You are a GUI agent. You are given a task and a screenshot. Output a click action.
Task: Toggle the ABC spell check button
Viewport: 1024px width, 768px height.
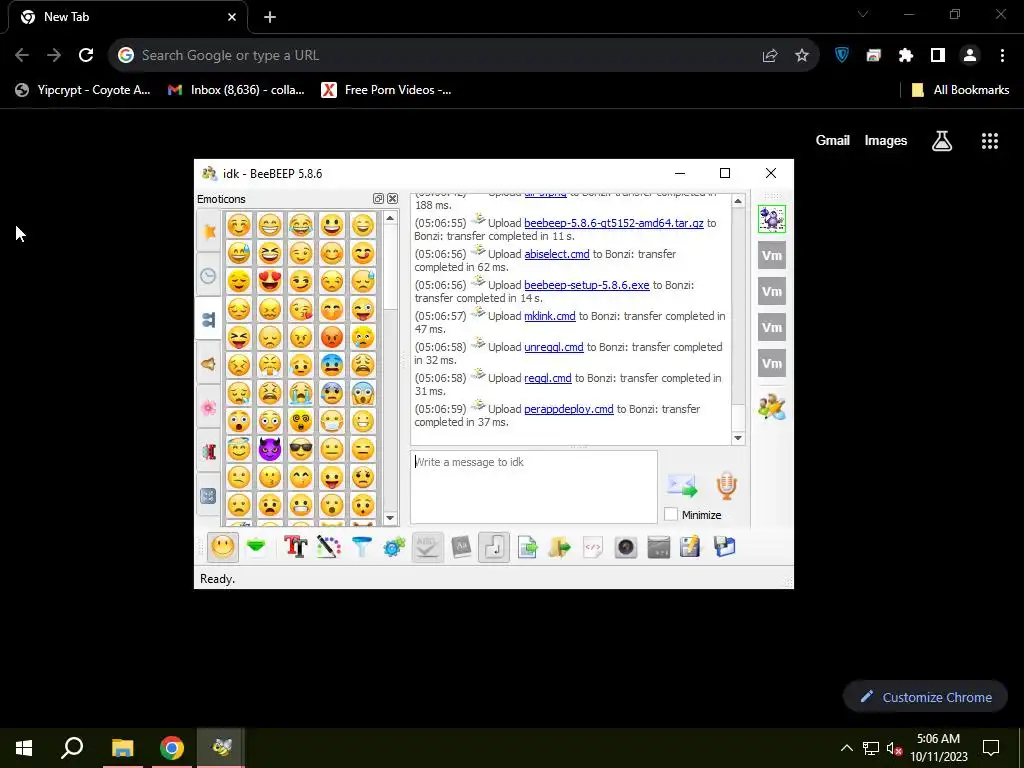point(427,547)
